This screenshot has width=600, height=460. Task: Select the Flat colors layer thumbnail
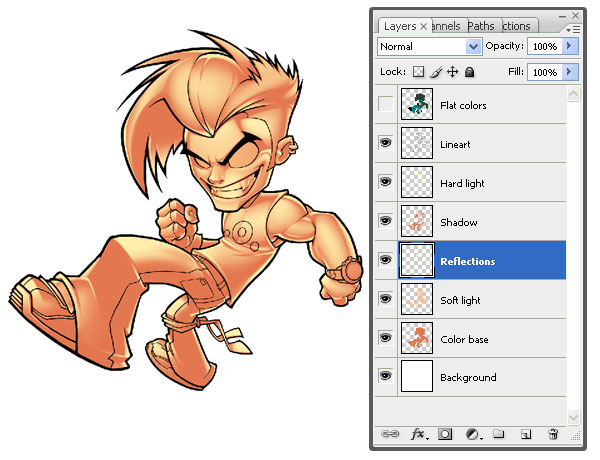[417, 104]
